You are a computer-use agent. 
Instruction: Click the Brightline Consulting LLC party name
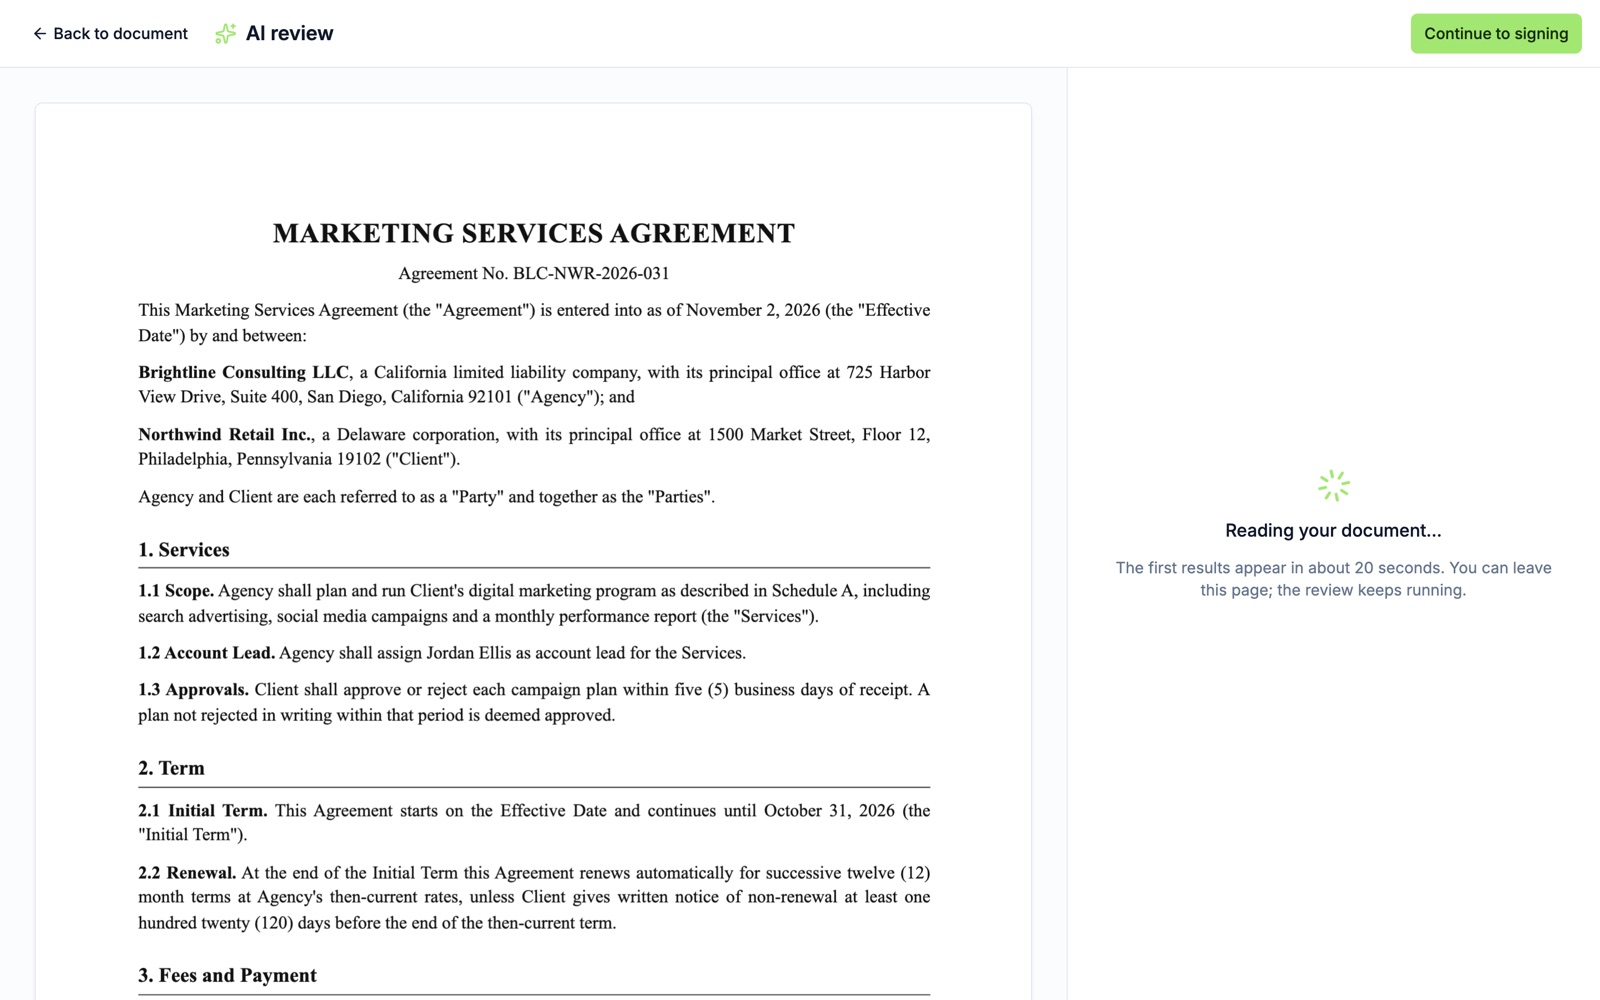(244, 372)
